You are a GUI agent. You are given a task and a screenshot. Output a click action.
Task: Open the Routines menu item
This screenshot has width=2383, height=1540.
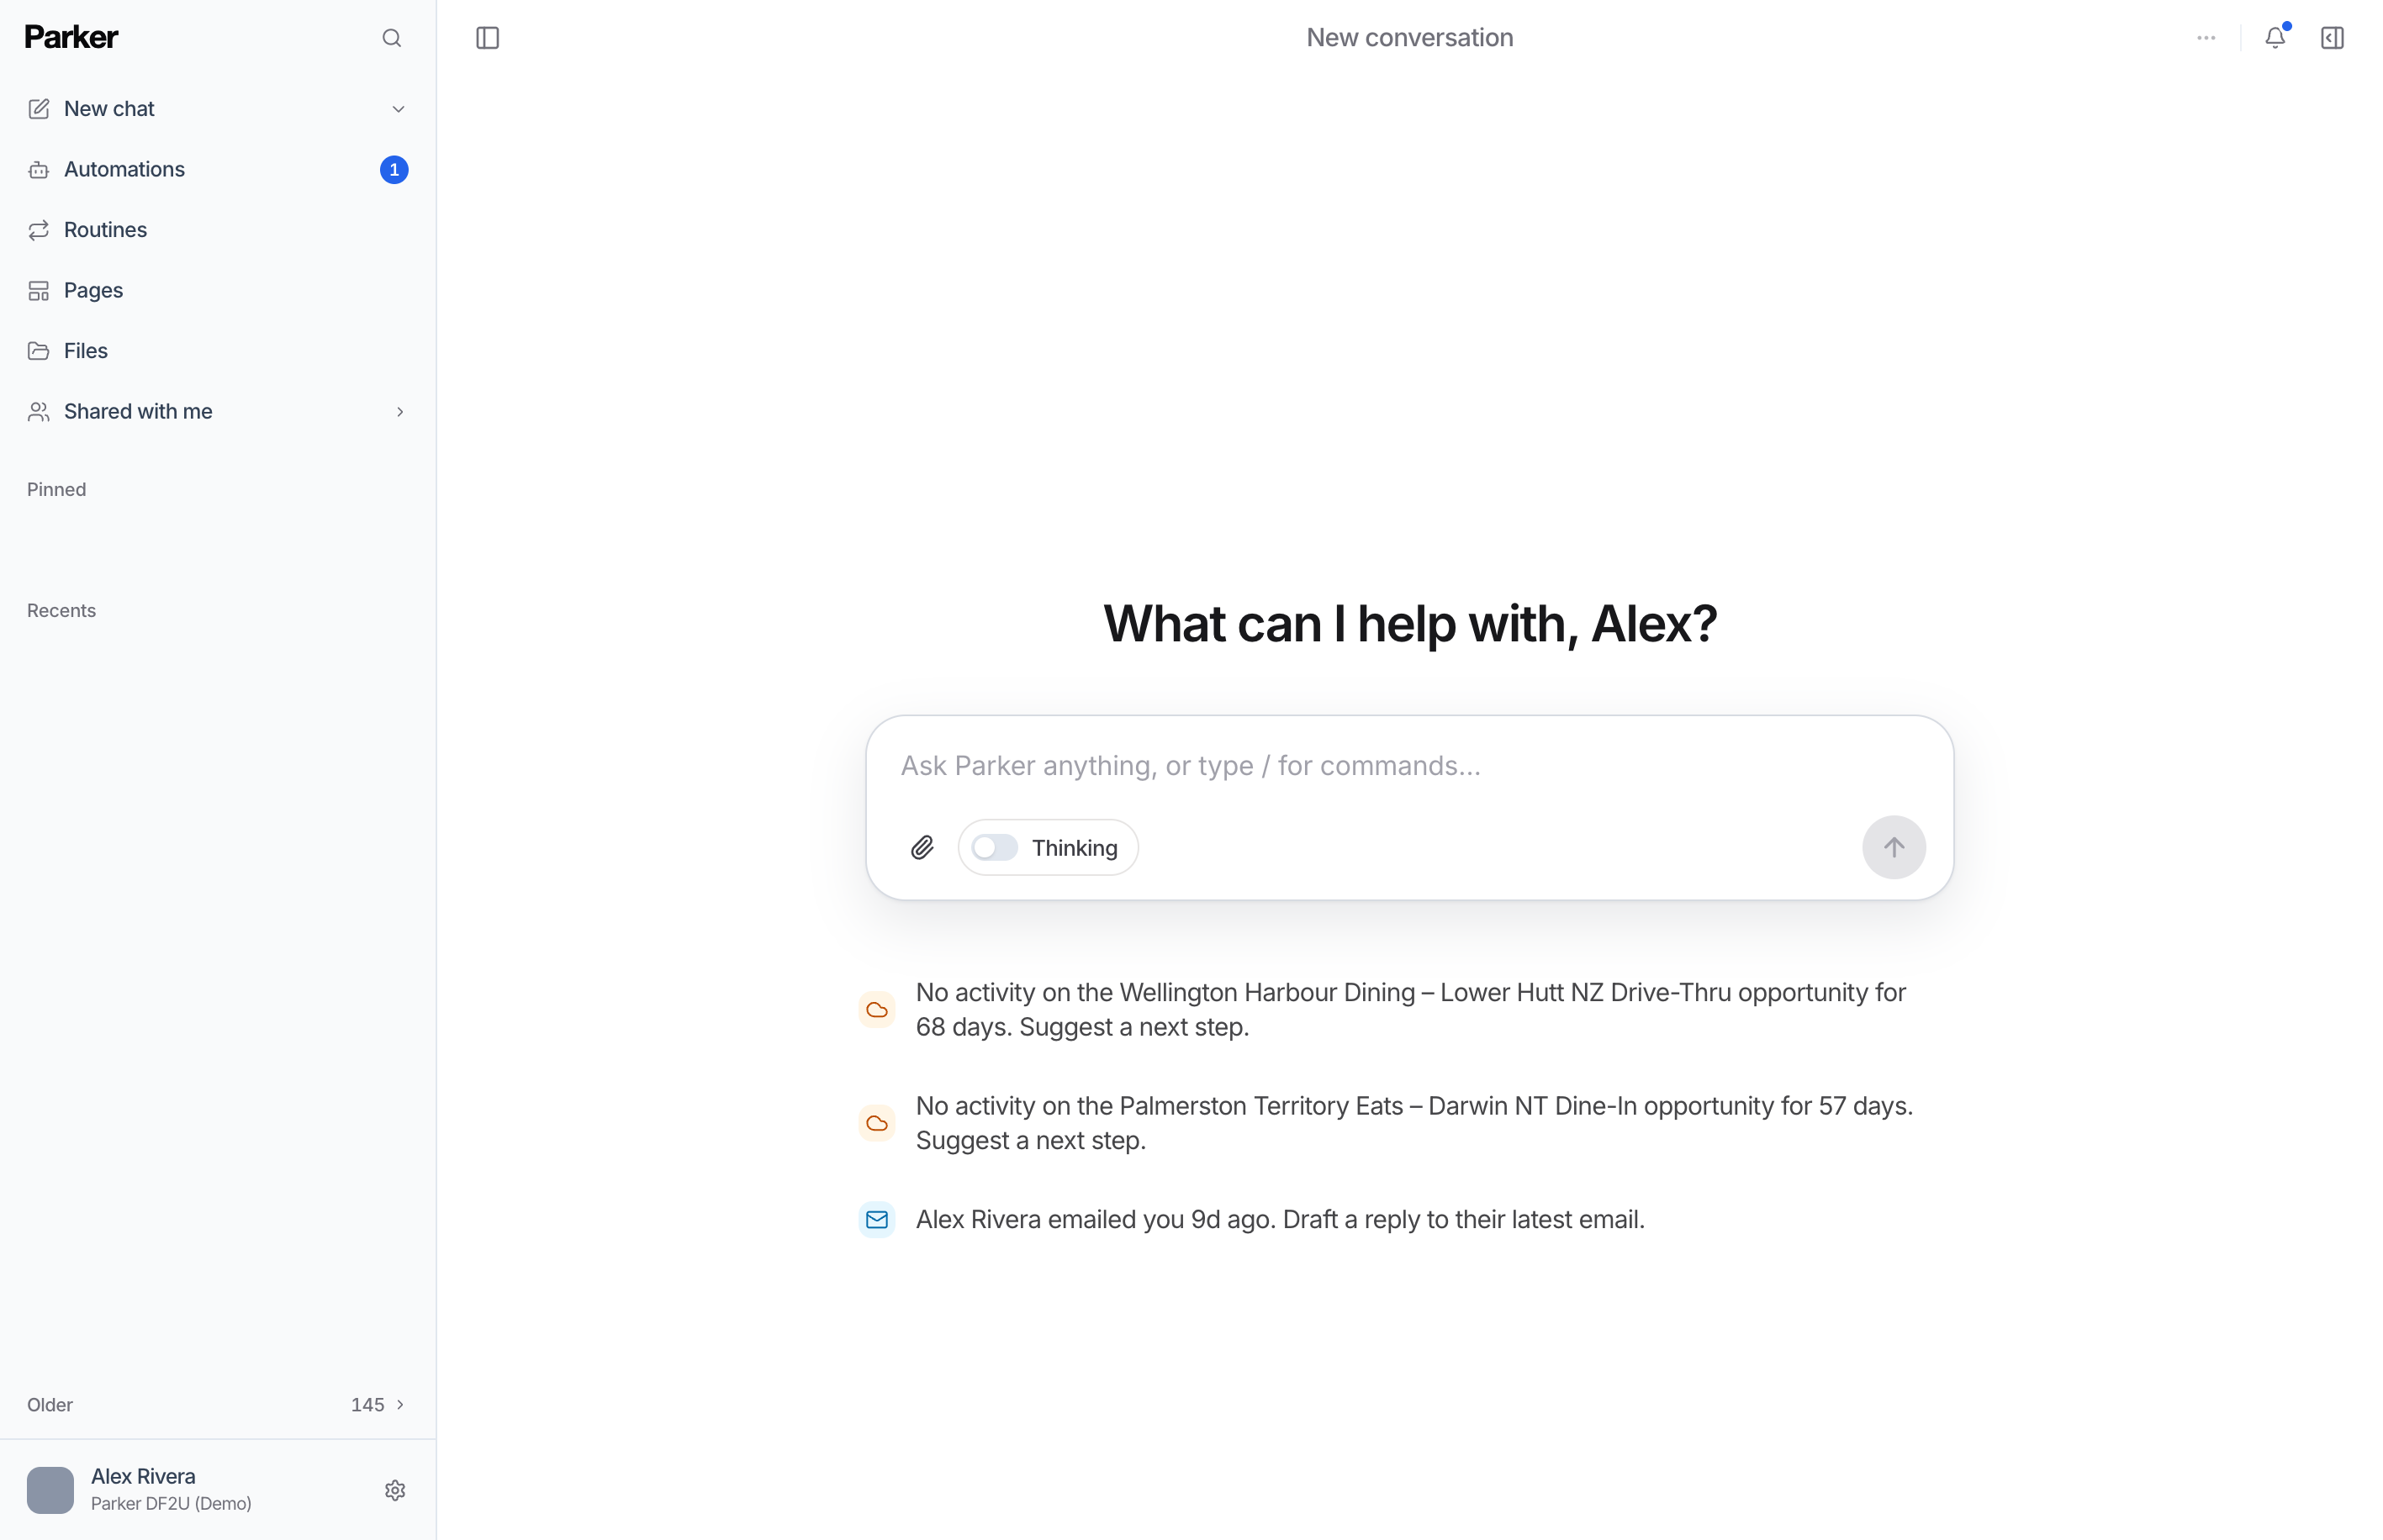click(x=218, y=230)
